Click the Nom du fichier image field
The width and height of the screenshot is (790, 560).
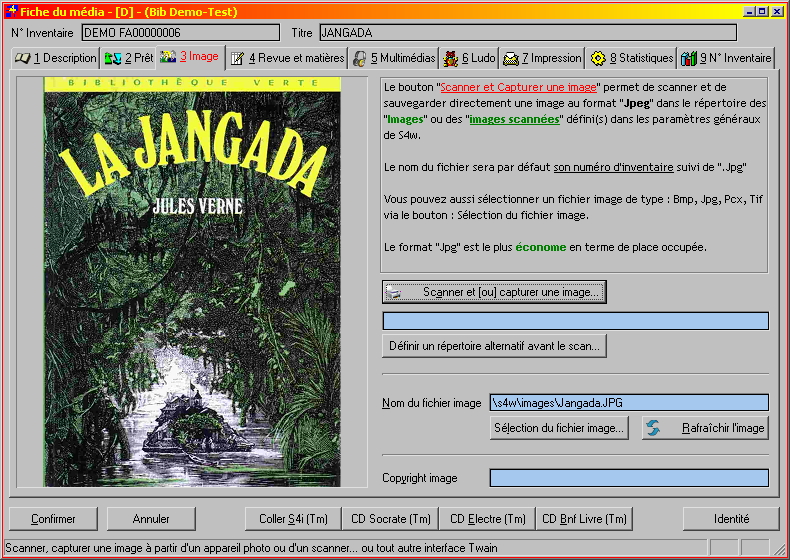(629, 403)
